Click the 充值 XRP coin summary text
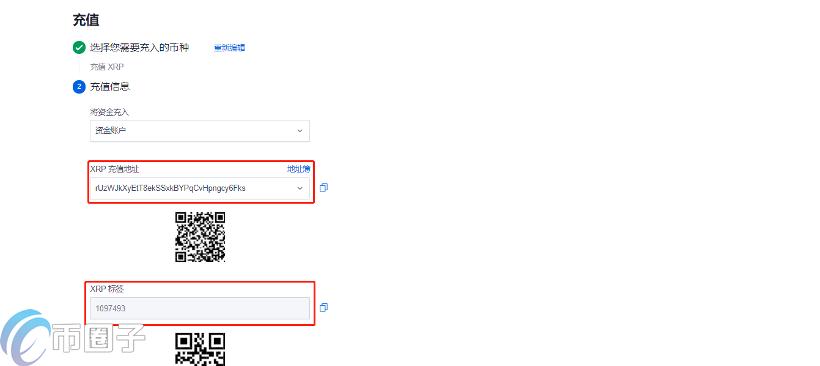The image size is (820, 366). tap(107, 67)
